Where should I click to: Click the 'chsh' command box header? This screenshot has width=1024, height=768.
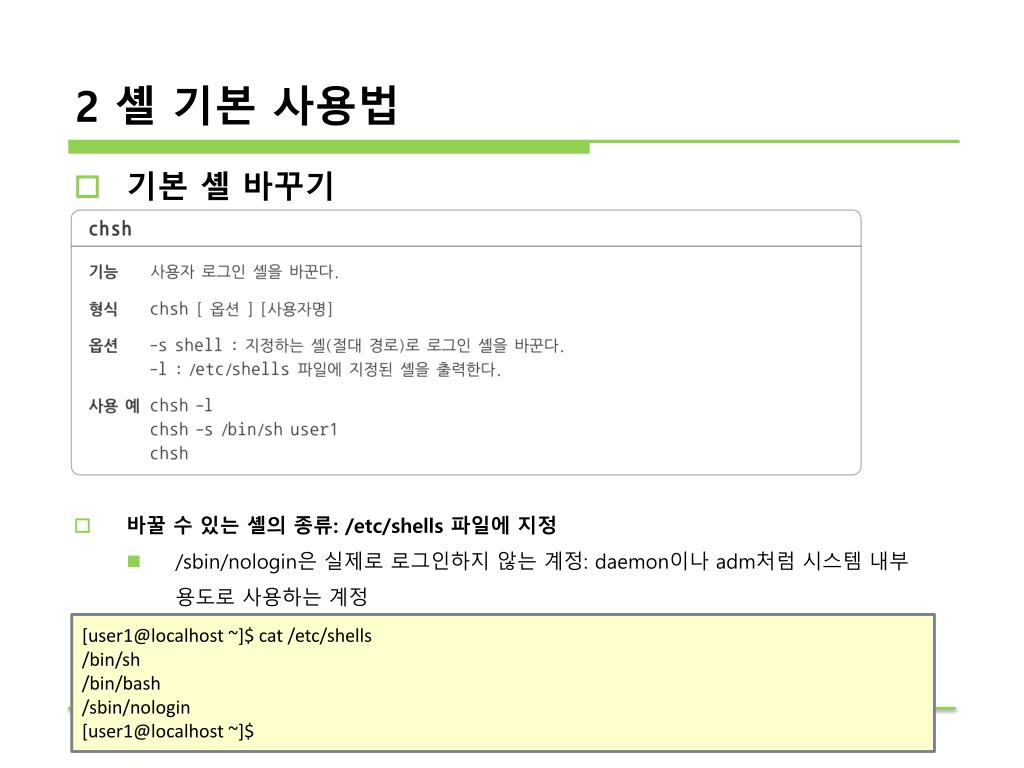coord(466,229)
